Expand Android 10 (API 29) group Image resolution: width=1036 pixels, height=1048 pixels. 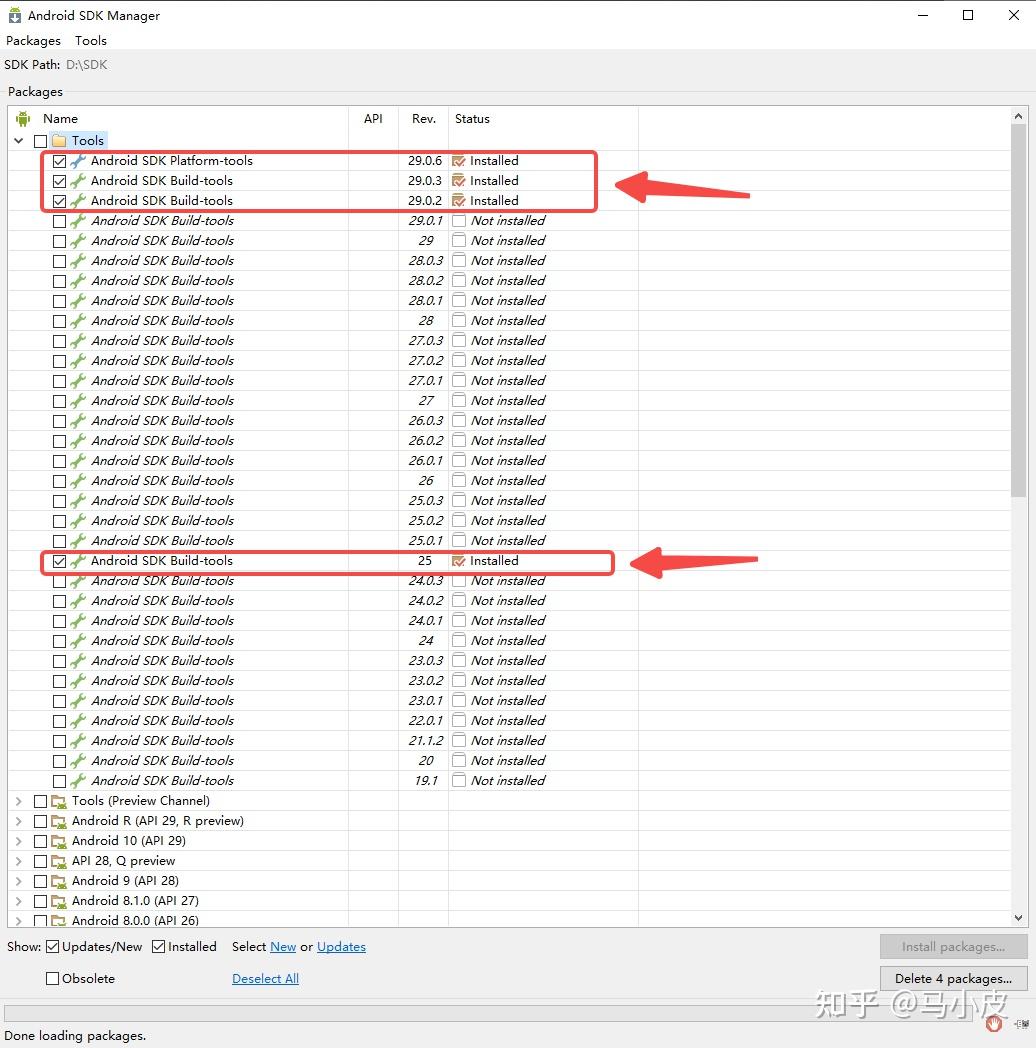(19, 841)
